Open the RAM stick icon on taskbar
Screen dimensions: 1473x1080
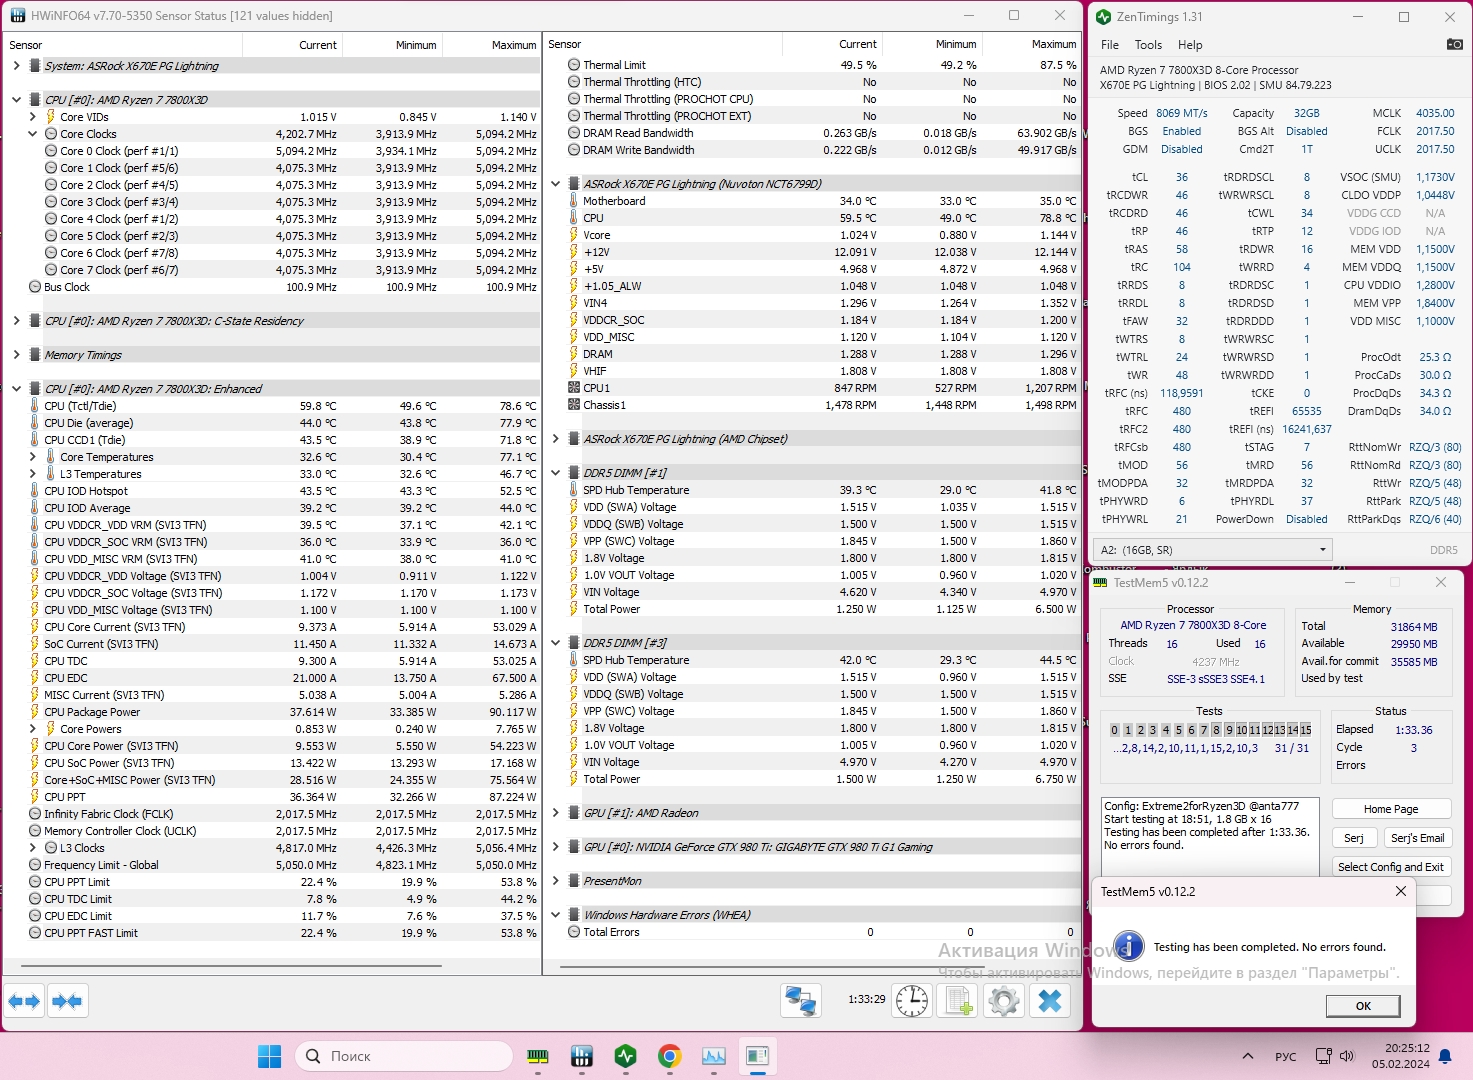pos(538,1056)
